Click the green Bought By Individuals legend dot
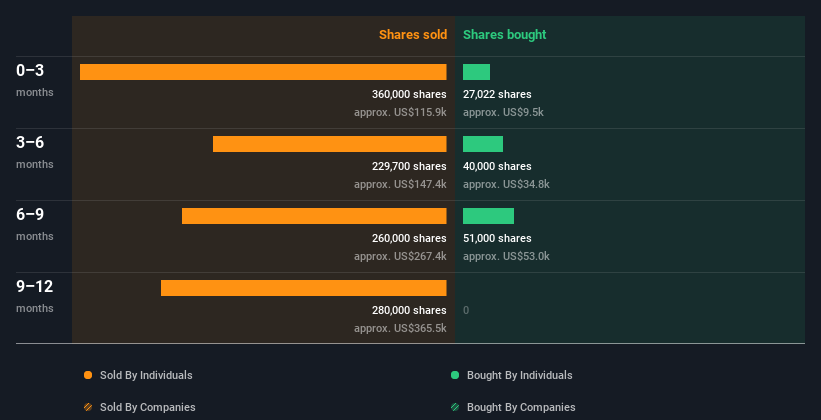The width and height of the screenshot is (821, 420). tap(455, 375)
